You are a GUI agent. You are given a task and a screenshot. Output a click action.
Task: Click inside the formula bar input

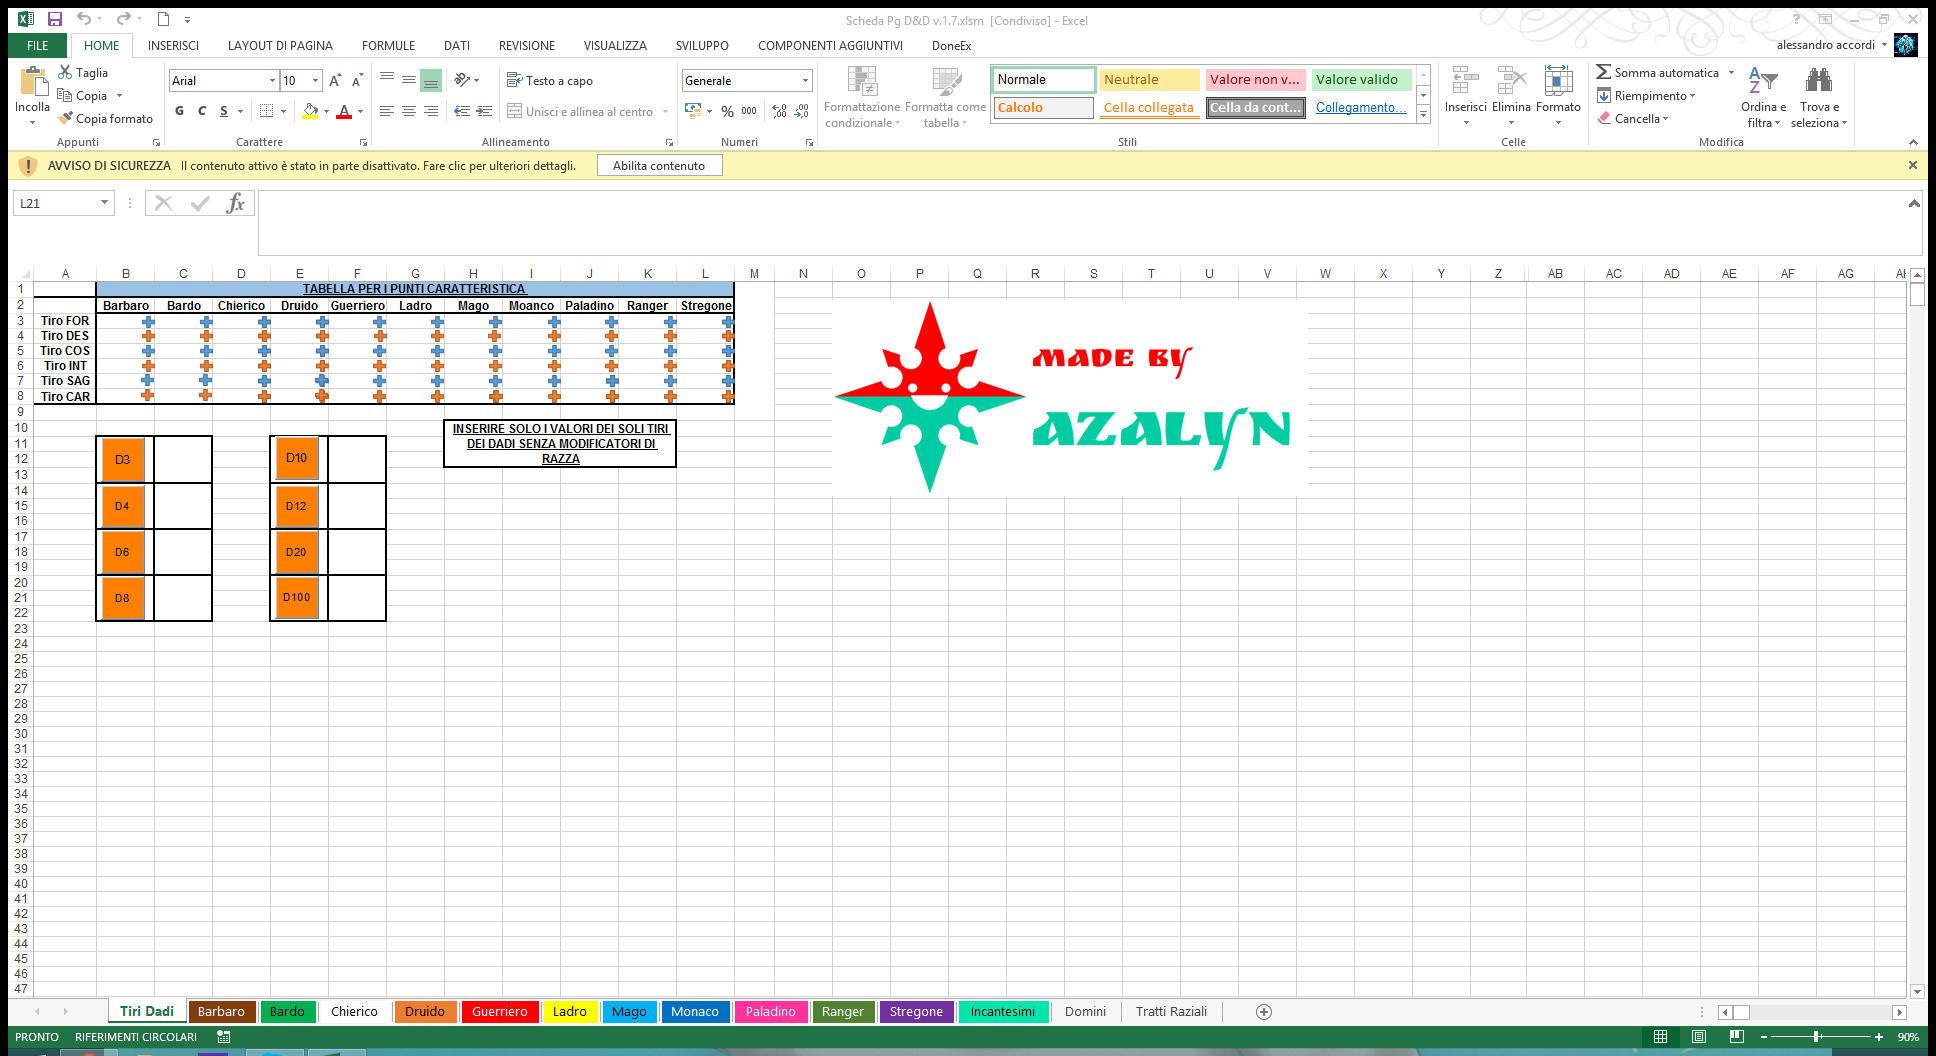coord(1080,222)
